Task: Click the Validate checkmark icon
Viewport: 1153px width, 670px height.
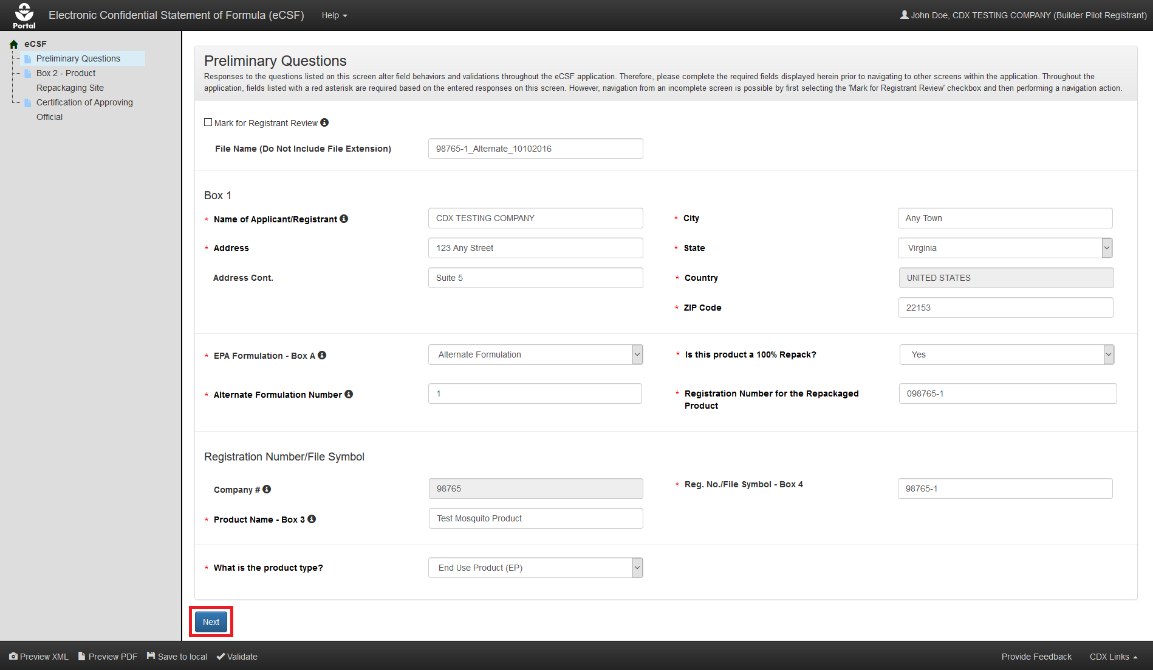Action: tap(221, 657)
